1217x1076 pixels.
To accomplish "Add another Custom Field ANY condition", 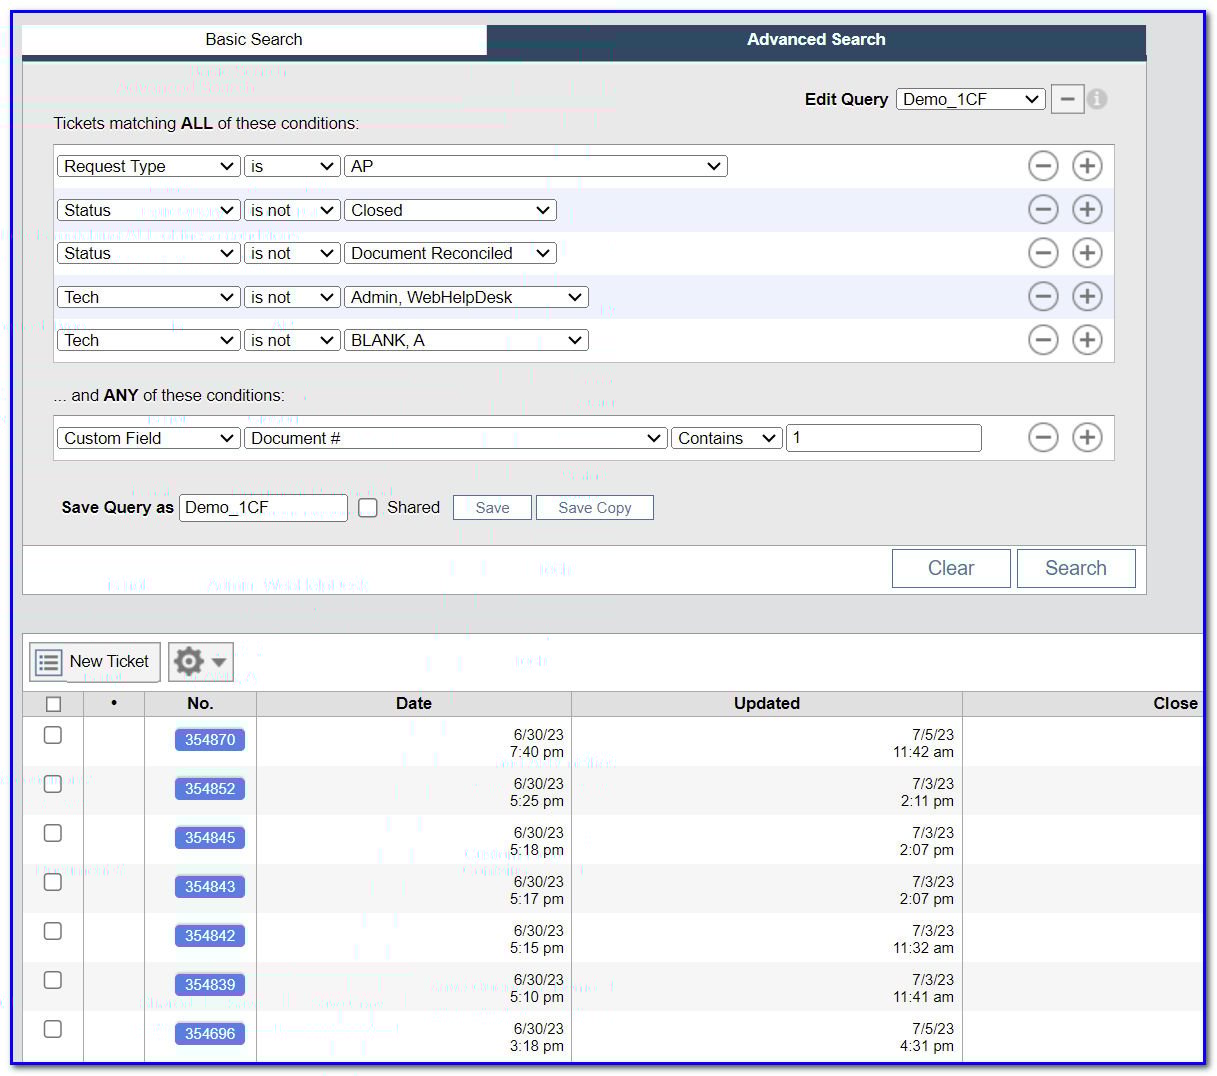I will click(x=1087, y=438).
